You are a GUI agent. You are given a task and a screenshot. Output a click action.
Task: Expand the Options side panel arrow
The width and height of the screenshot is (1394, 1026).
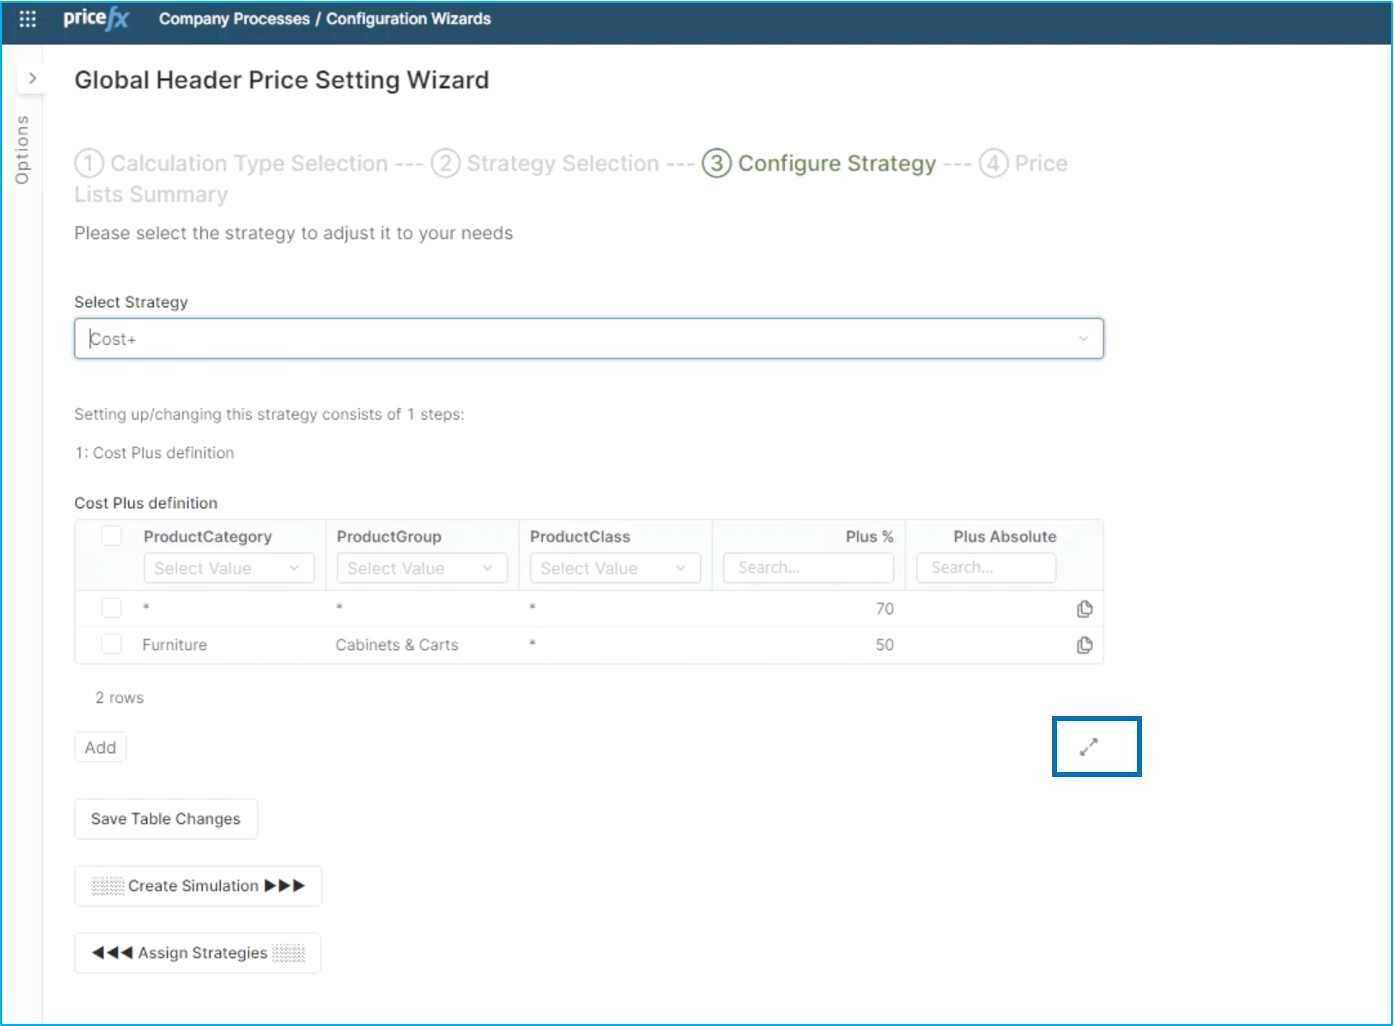coord(32,78)
